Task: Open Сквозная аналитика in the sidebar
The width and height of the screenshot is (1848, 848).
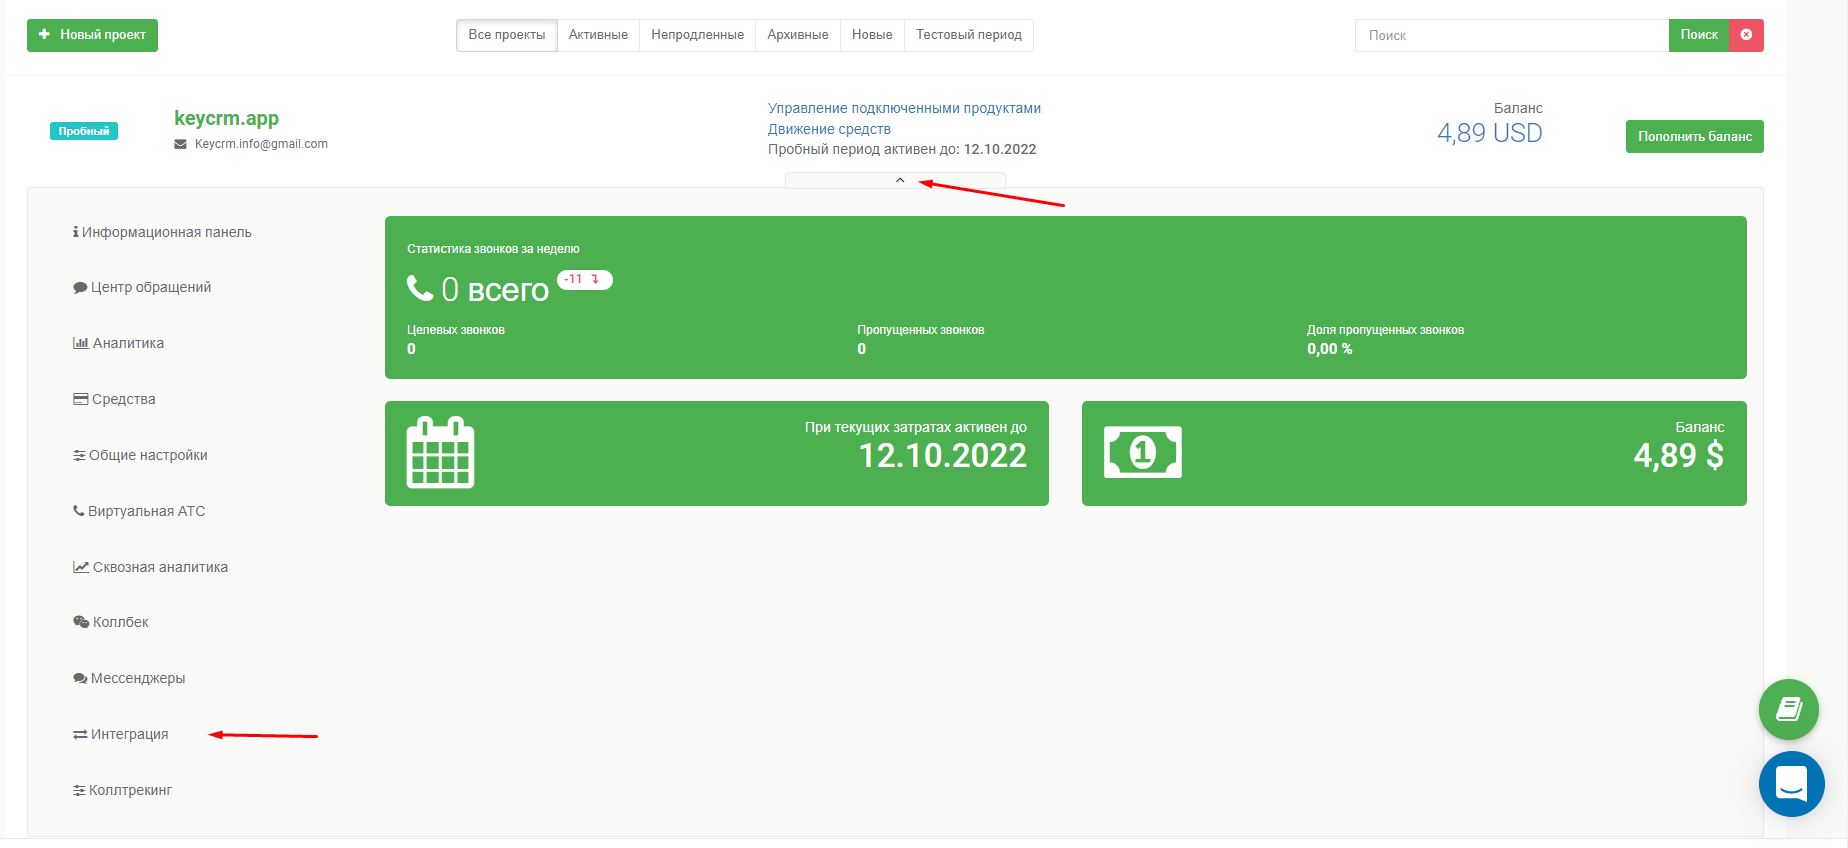Action: [x=150, y=567]
